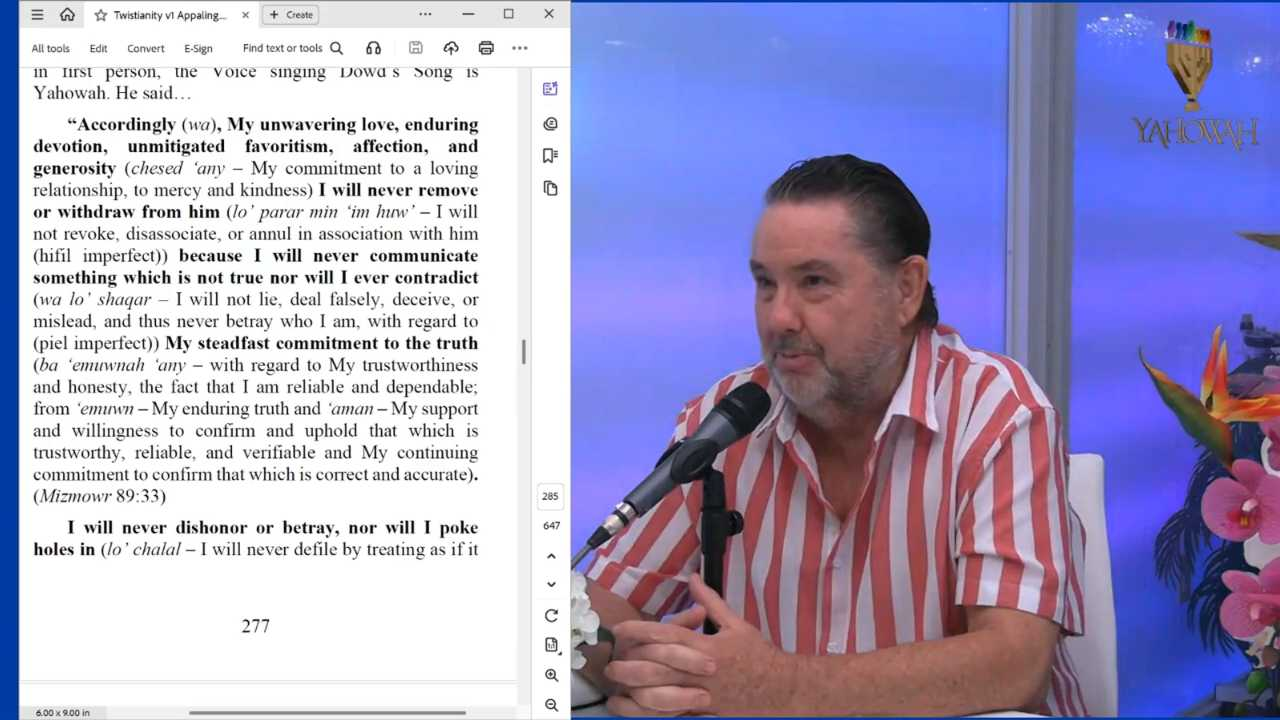Open All tools menu
The height and width of the screenshot is (720, 1280).
50,48
